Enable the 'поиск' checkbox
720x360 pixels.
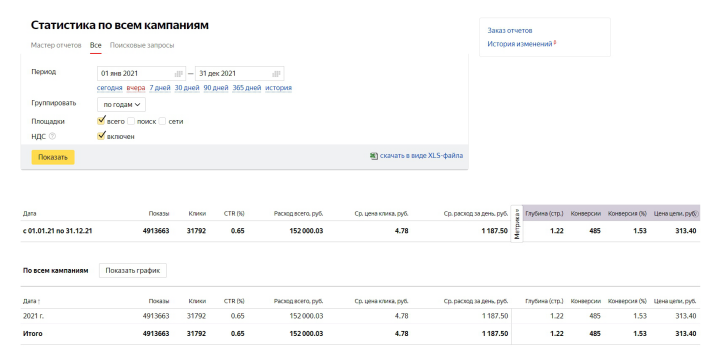[131, 122]
